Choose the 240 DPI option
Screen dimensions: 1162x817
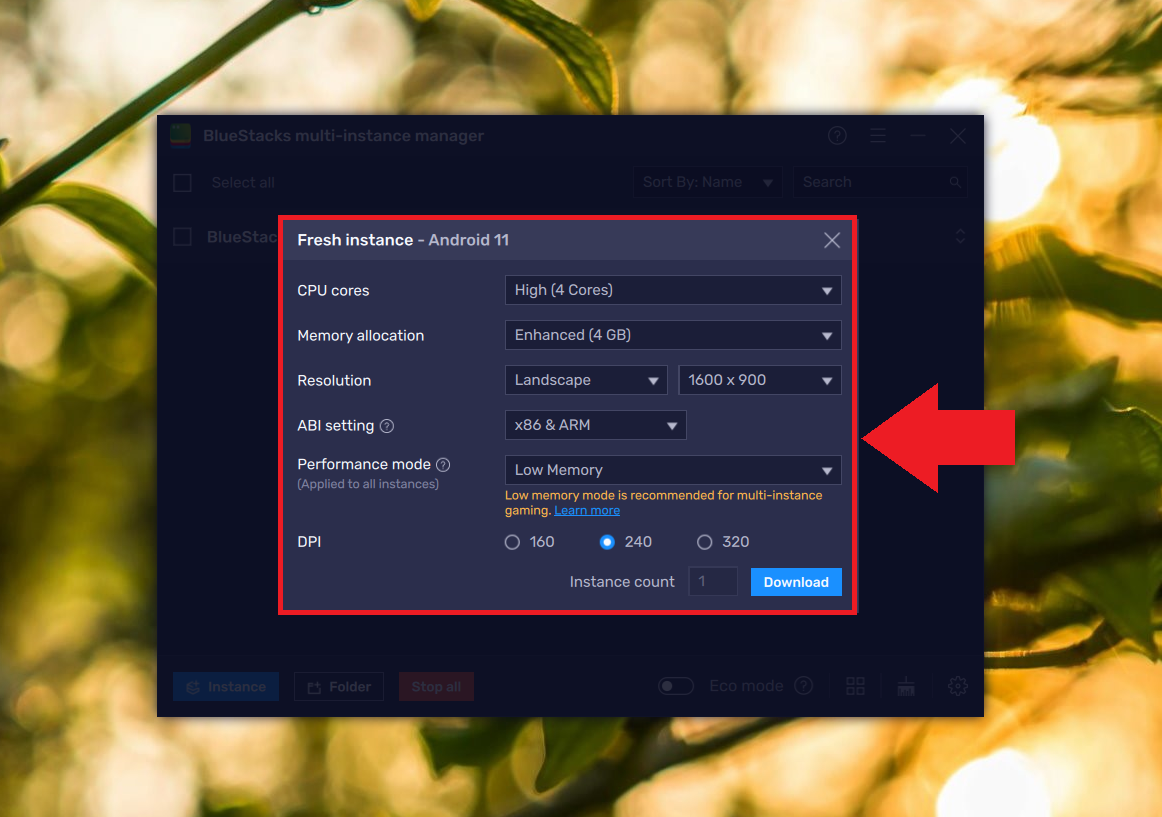pyautogui.click(x=607, y=542)
